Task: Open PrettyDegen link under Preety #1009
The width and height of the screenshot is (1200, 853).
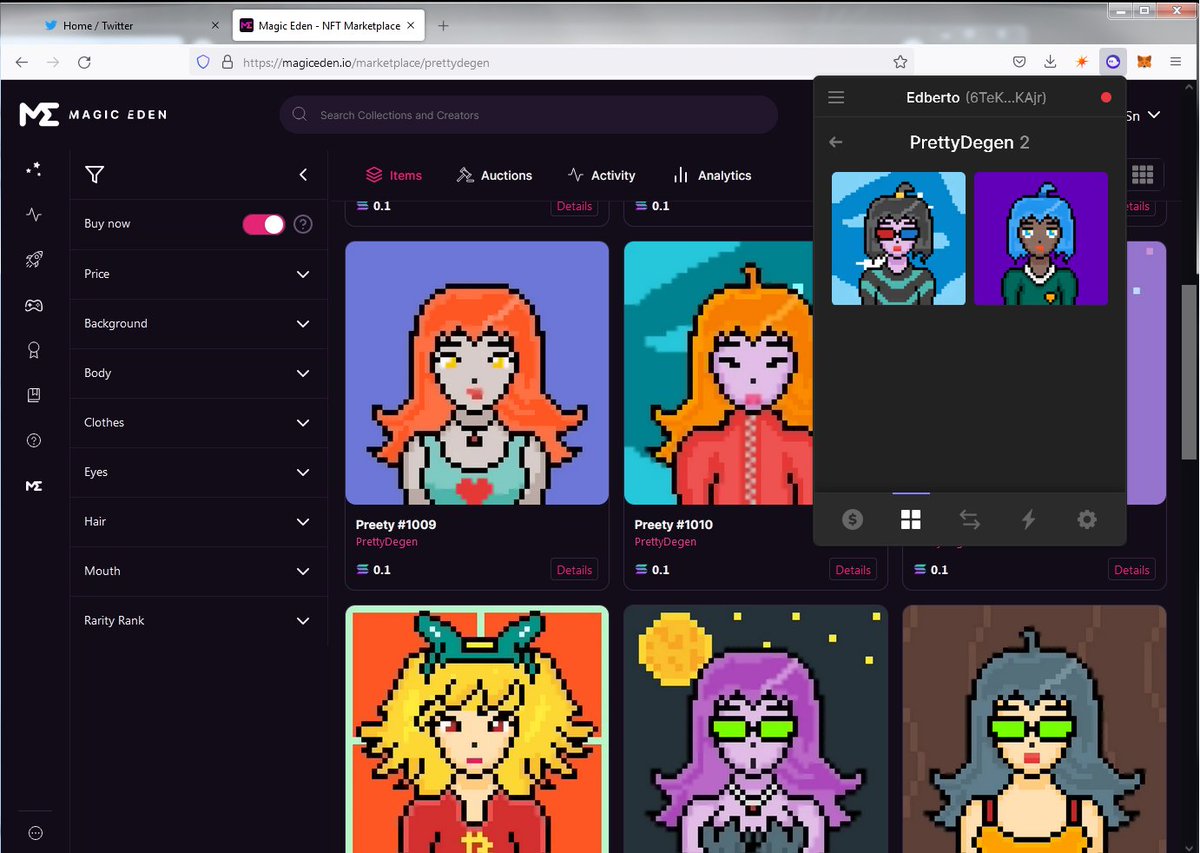Action: click(x=387, y=542)
